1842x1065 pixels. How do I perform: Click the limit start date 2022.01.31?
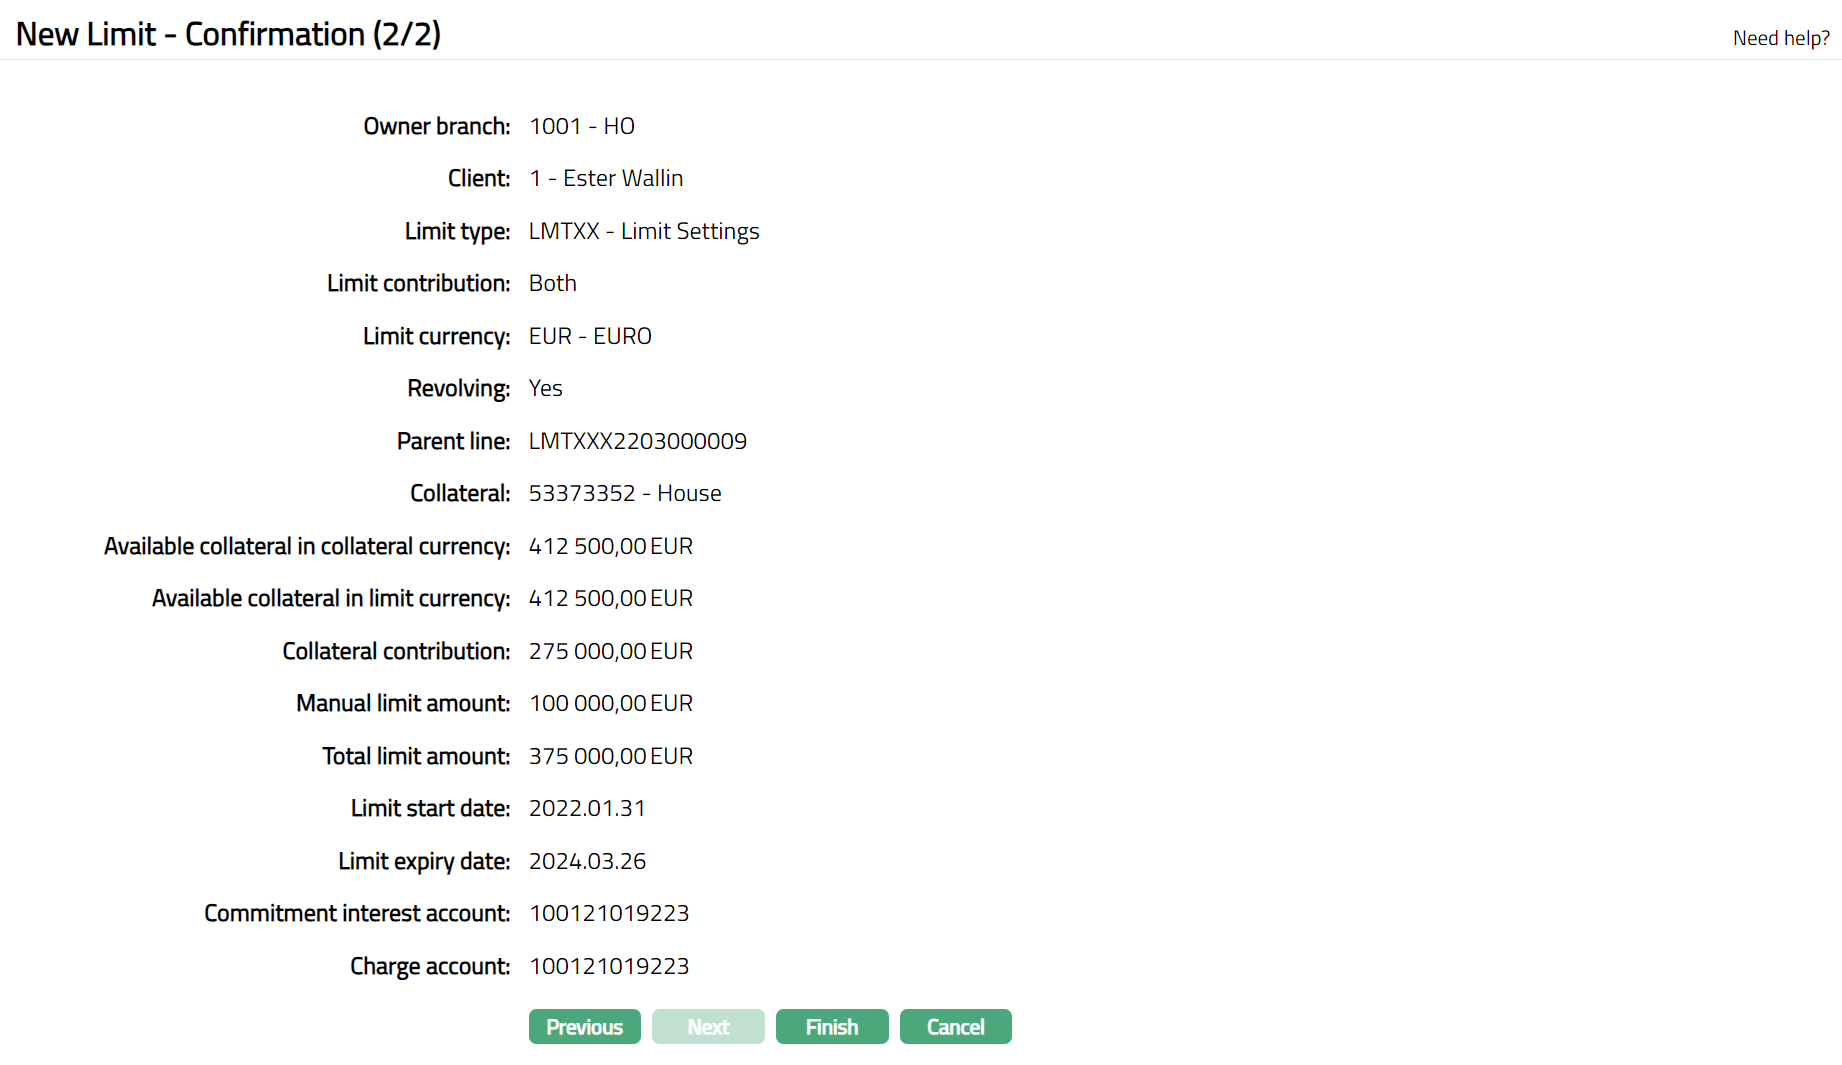[587, 808]
